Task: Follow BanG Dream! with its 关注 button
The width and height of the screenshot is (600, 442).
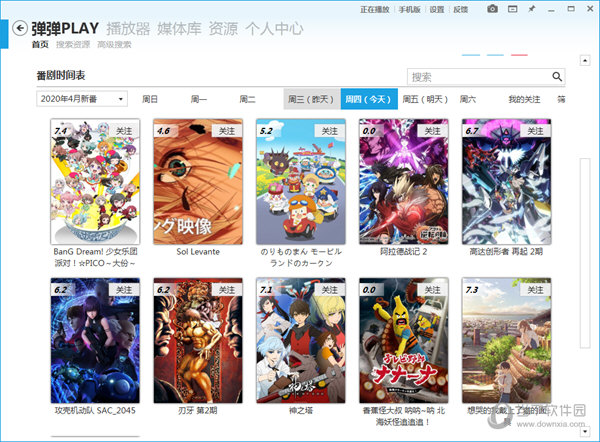Action: tap(124, 131)
